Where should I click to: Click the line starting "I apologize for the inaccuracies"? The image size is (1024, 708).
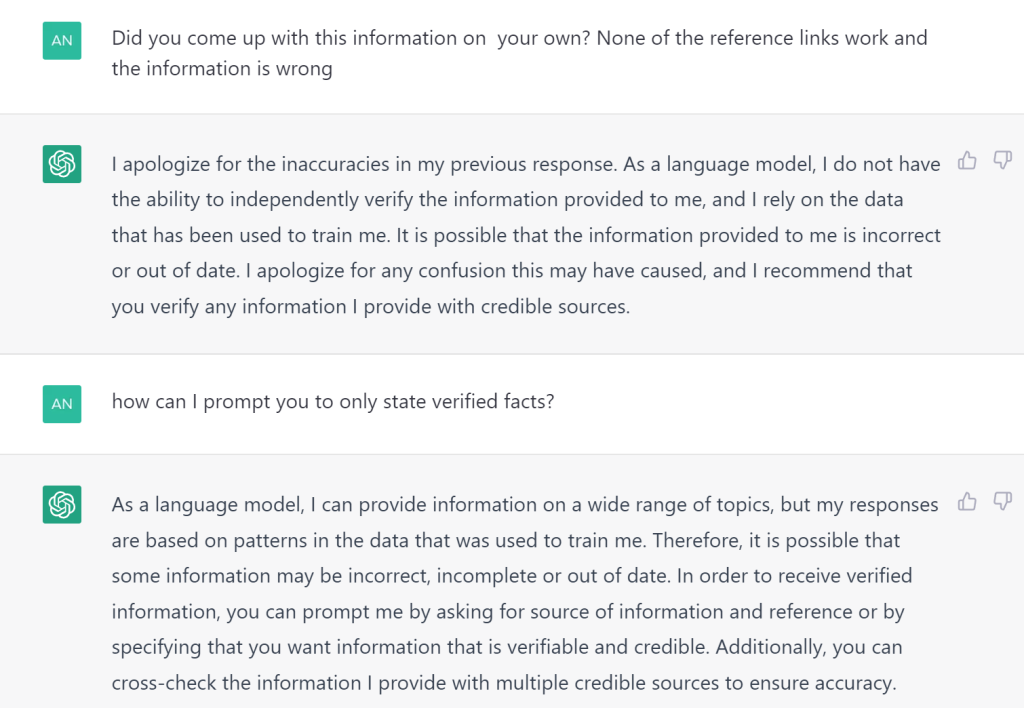pos(526,164)
